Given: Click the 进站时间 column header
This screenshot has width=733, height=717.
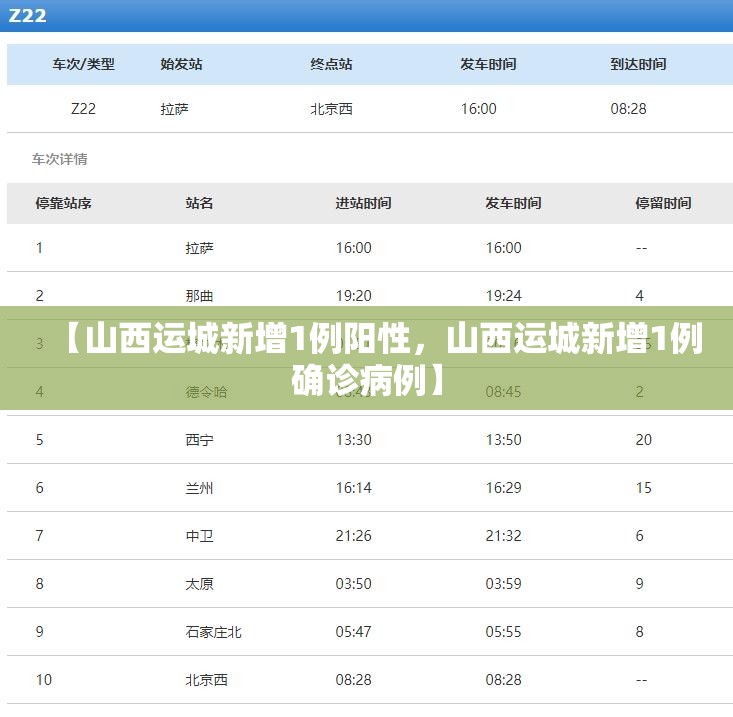Looking at the screenshot, I should [x=363, y=203].
